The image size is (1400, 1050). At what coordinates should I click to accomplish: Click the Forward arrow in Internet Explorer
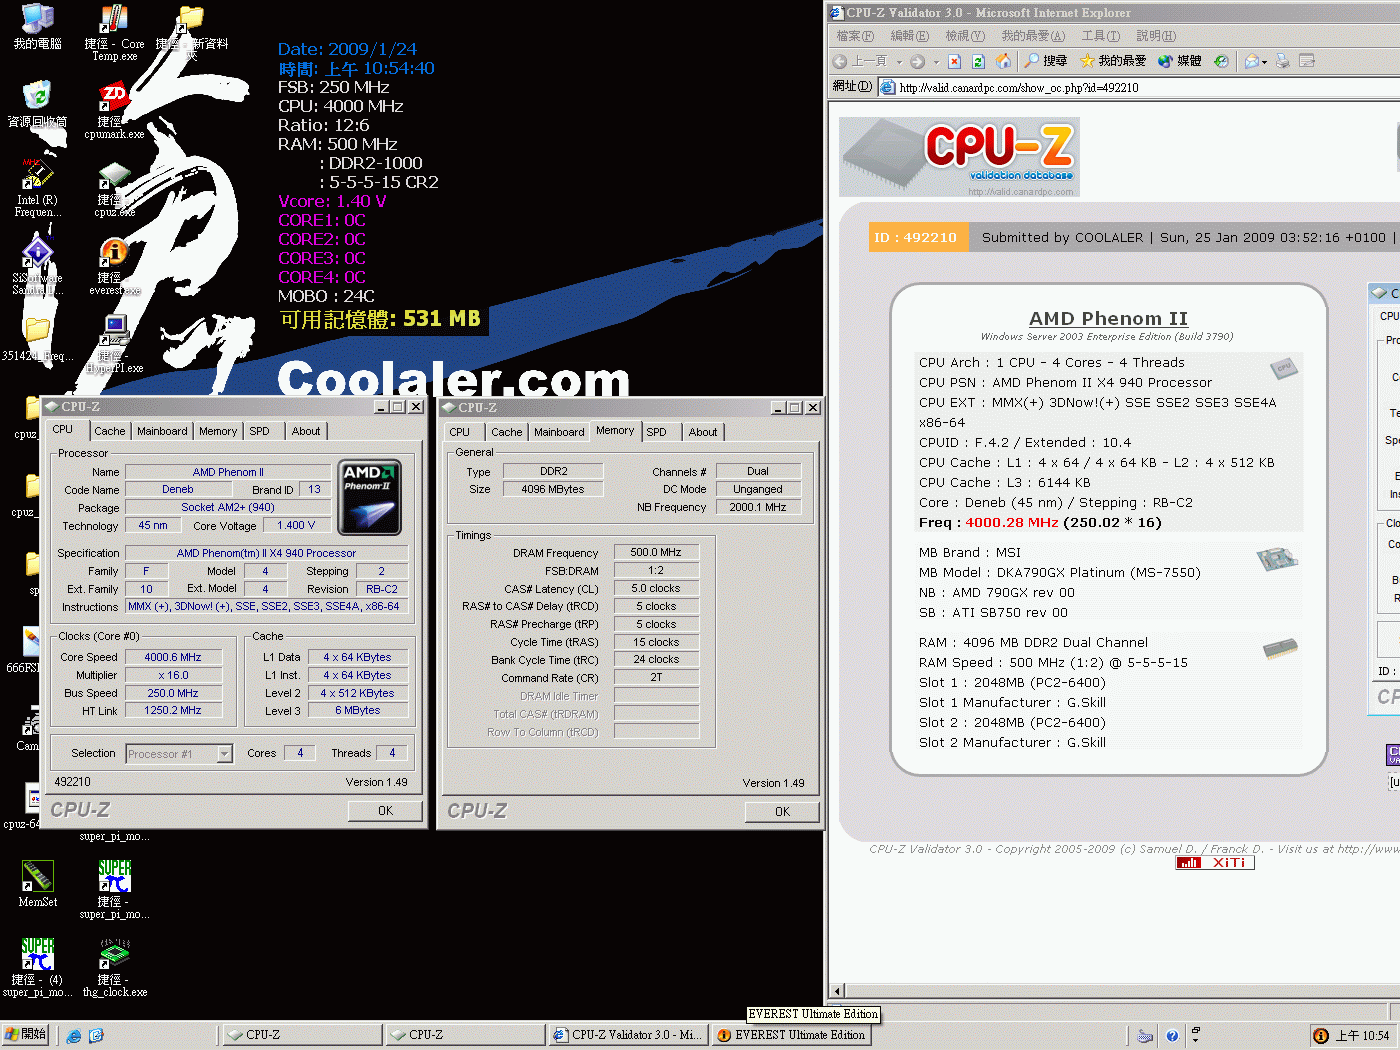click(917, 61)
